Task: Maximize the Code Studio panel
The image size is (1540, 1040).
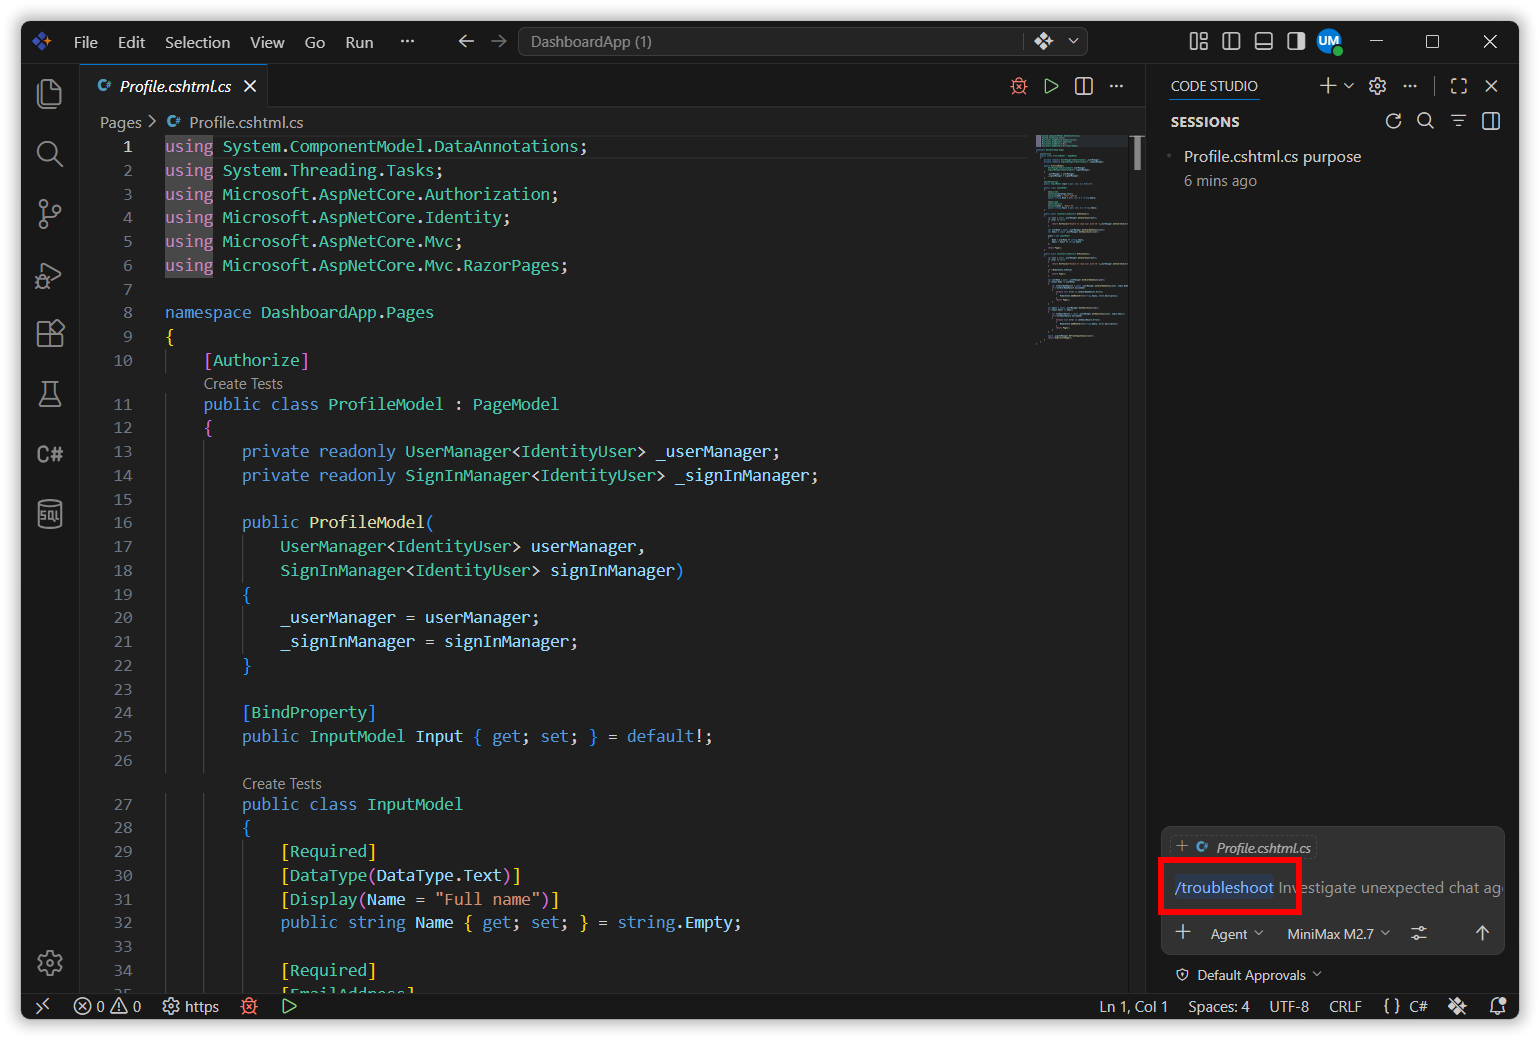Action: click(x=1459, y=86)
